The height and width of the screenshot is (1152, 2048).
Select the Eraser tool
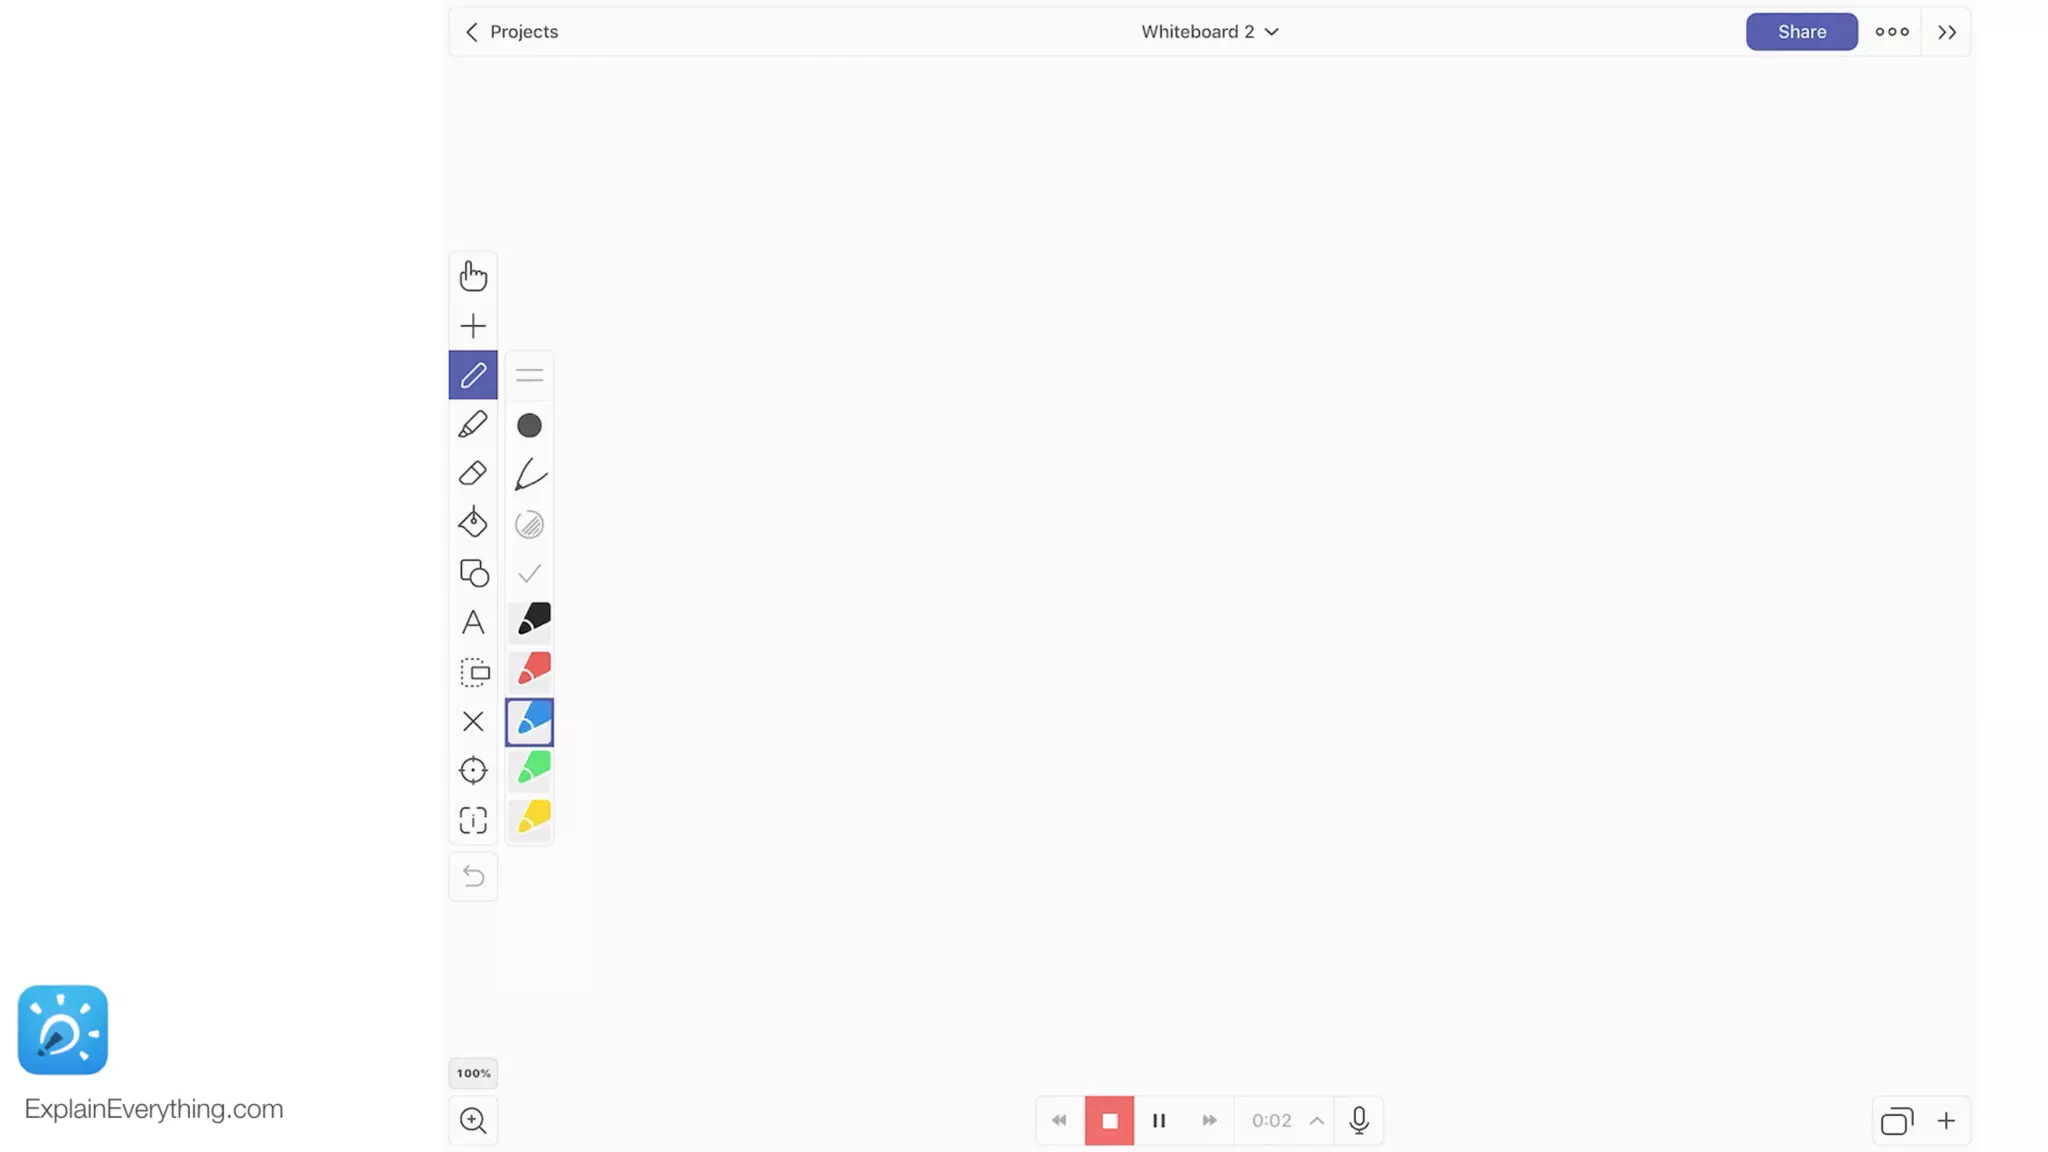473,473
